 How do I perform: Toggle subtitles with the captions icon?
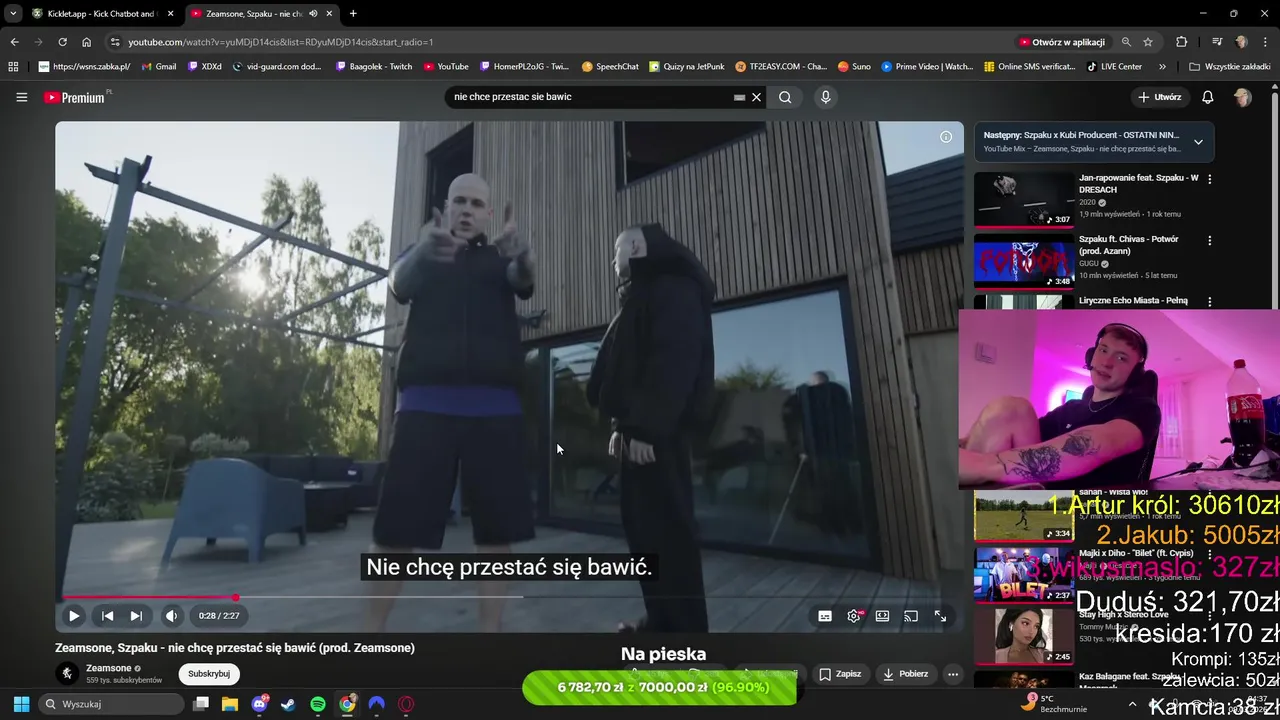click(825, 616)
